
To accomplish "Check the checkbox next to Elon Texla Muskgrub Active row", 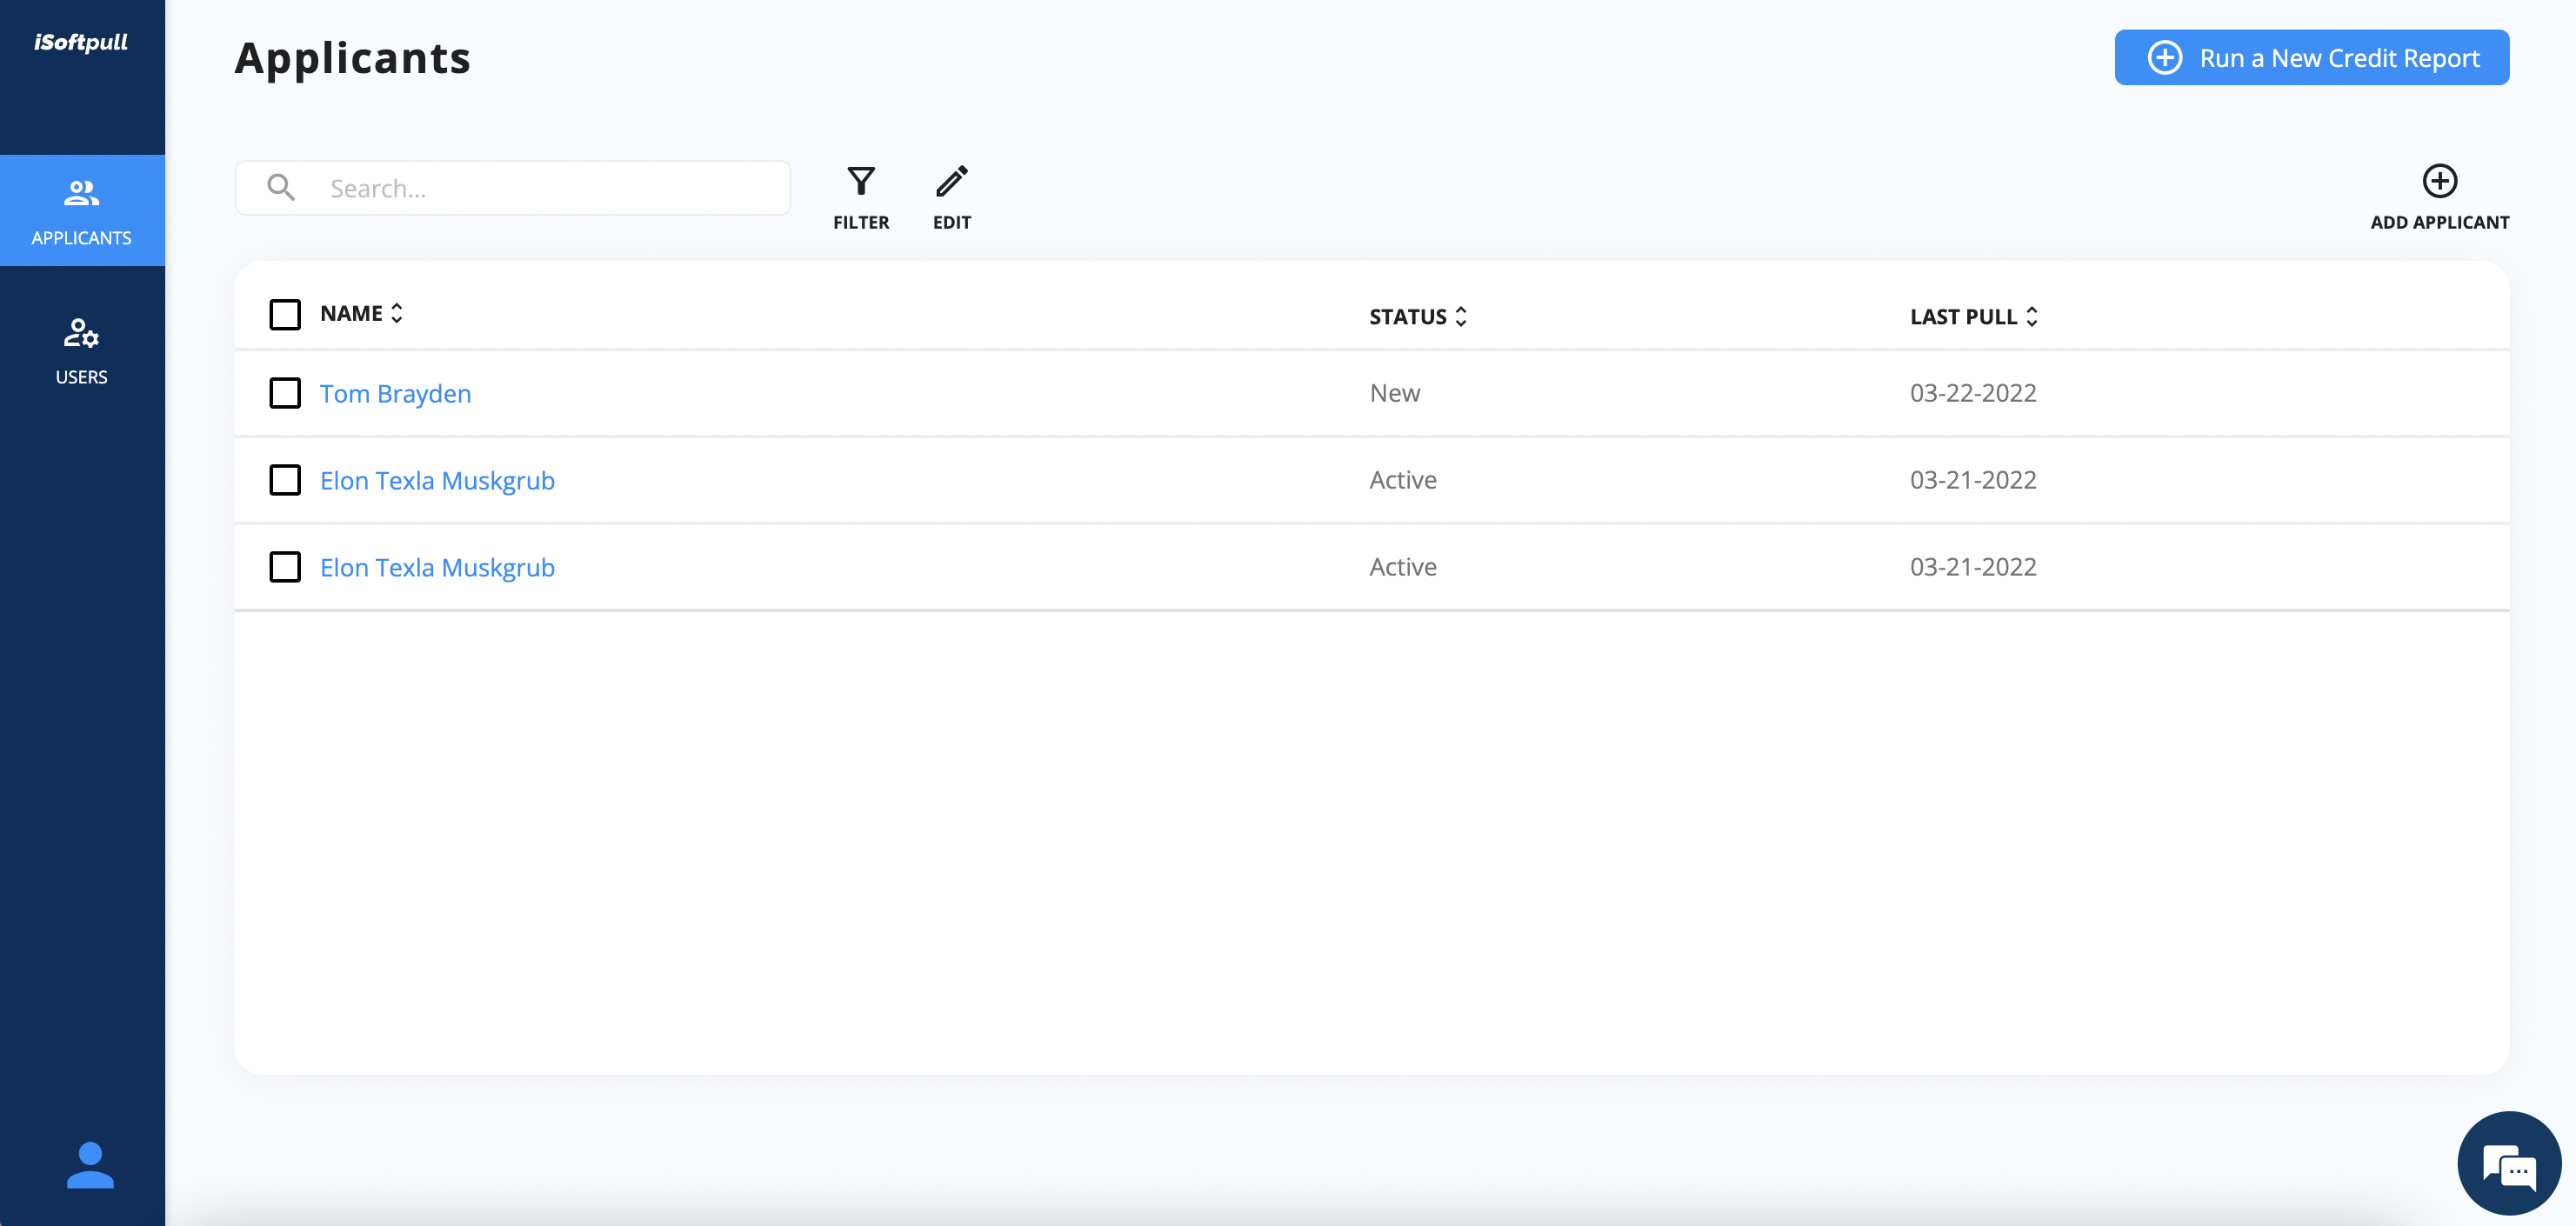I will pyautogui.click(x=284, y=480).
